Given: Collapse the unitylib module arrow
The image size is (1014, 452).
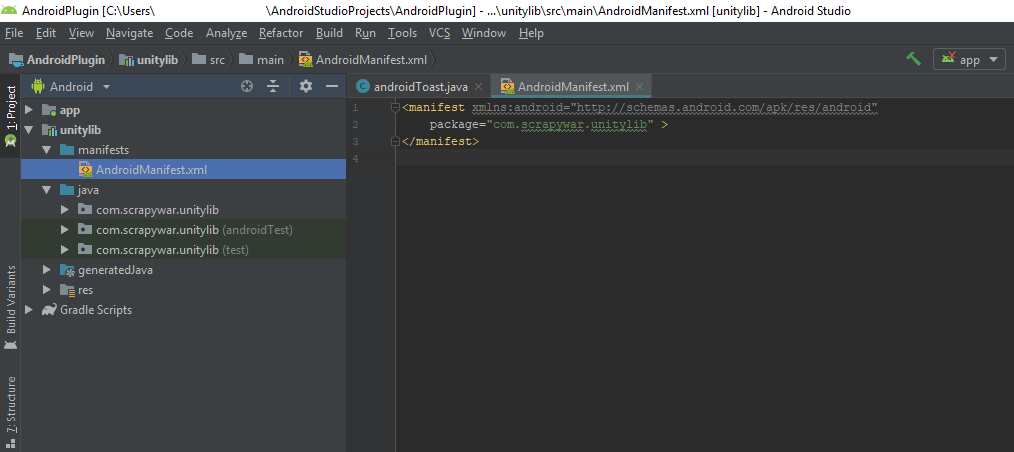Looking at the screenshot, I should pyautogui.click(x=28, y=130).
